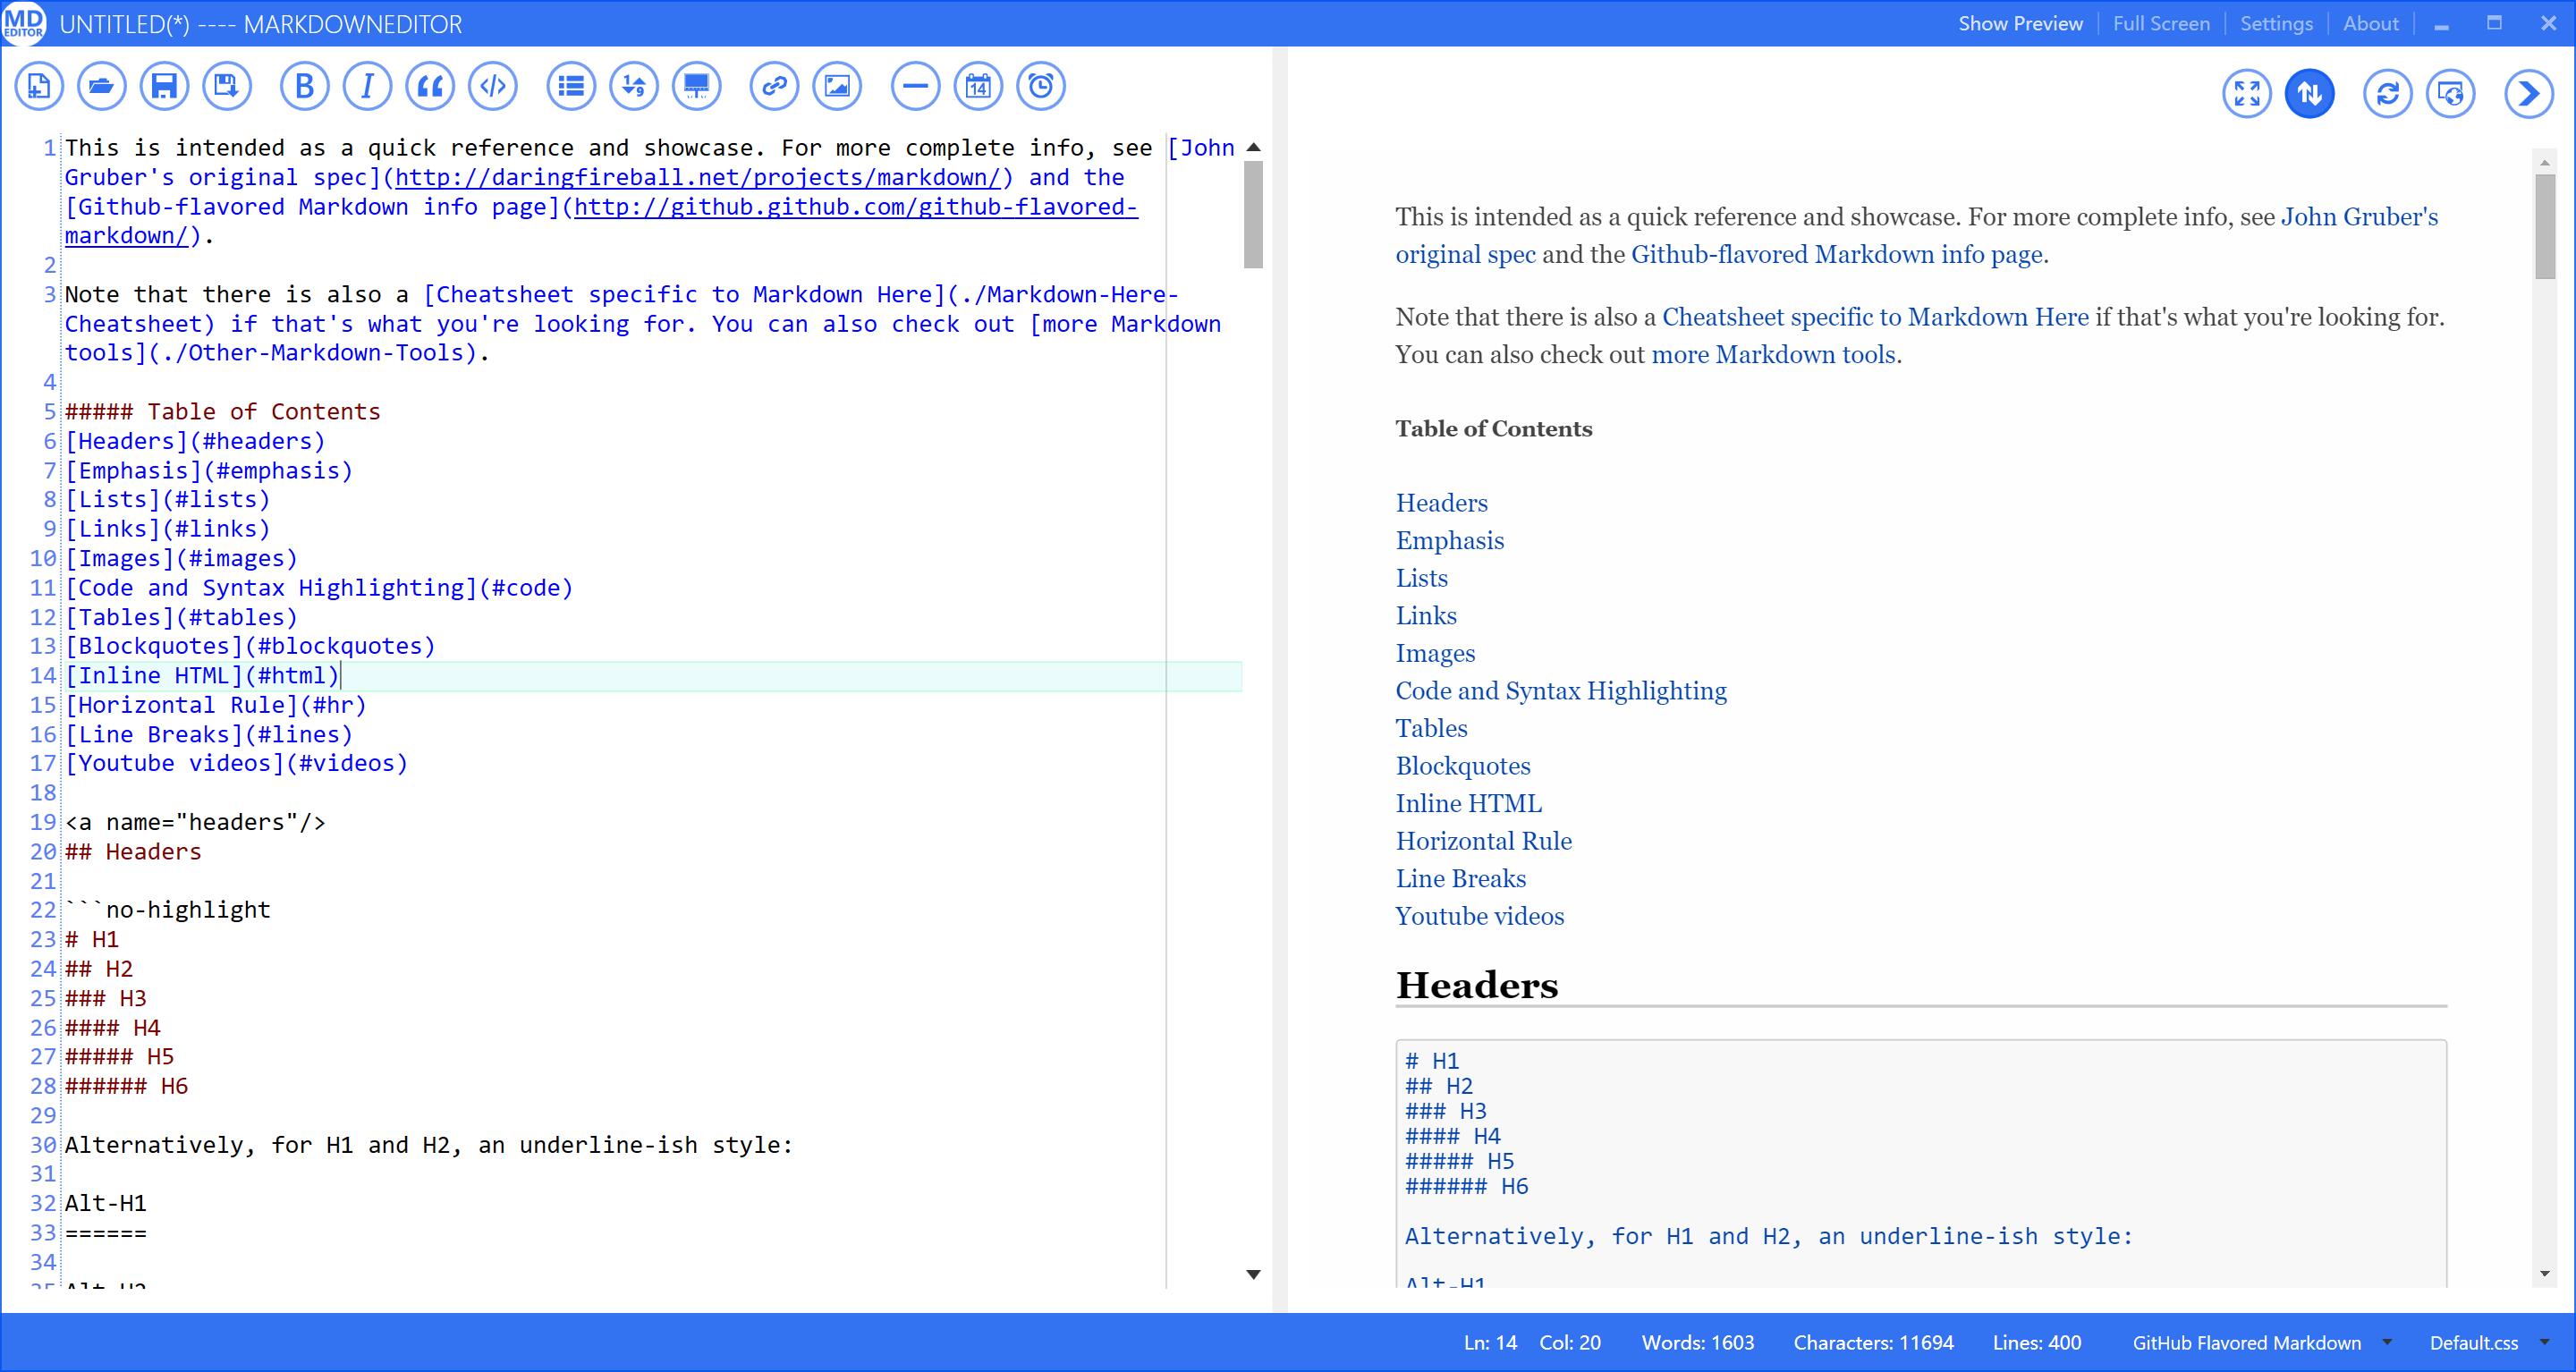Image resolution: width=2576 pixels, height=1372 pixels.
Task: Refresh the preview with the circular arrows icon
Action: 2388,94
